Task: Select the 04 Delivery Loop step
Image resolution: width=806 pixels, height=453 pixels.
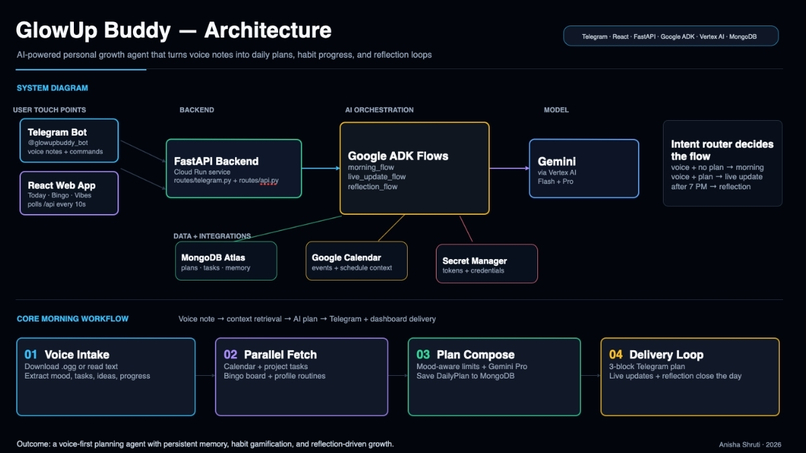Action: 690,376
